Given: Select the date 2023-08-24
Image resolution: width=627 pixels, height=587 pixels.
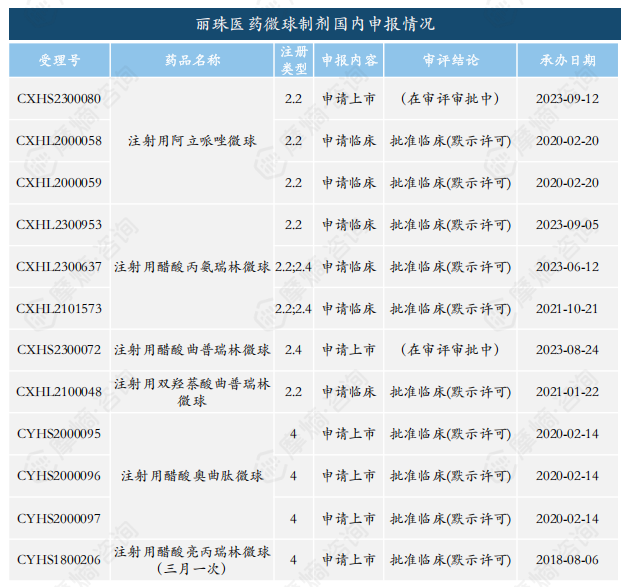Looking at the screenshot, I should (567, 350).
